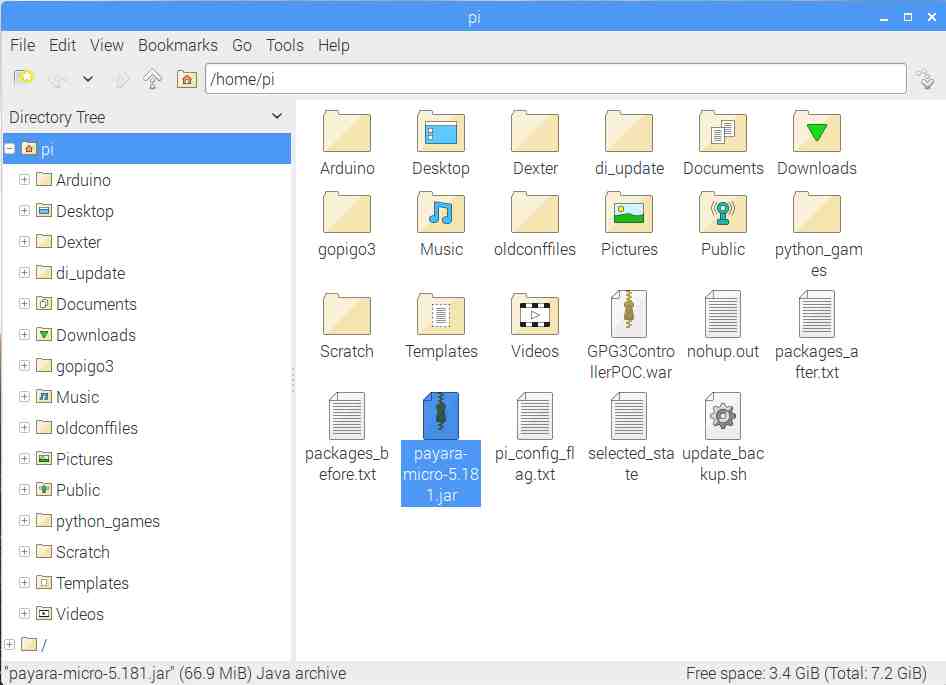946x685 pixels.
Task: Open the Tools menu
Action: tap(285, 45)
